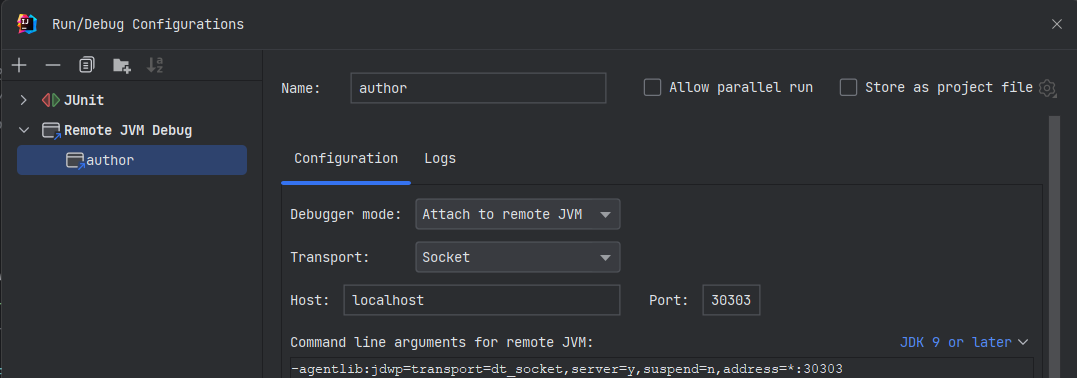Click the Port label
Image resolution: width=1077 pixels, height=378 pixels.
click(668, 300)
